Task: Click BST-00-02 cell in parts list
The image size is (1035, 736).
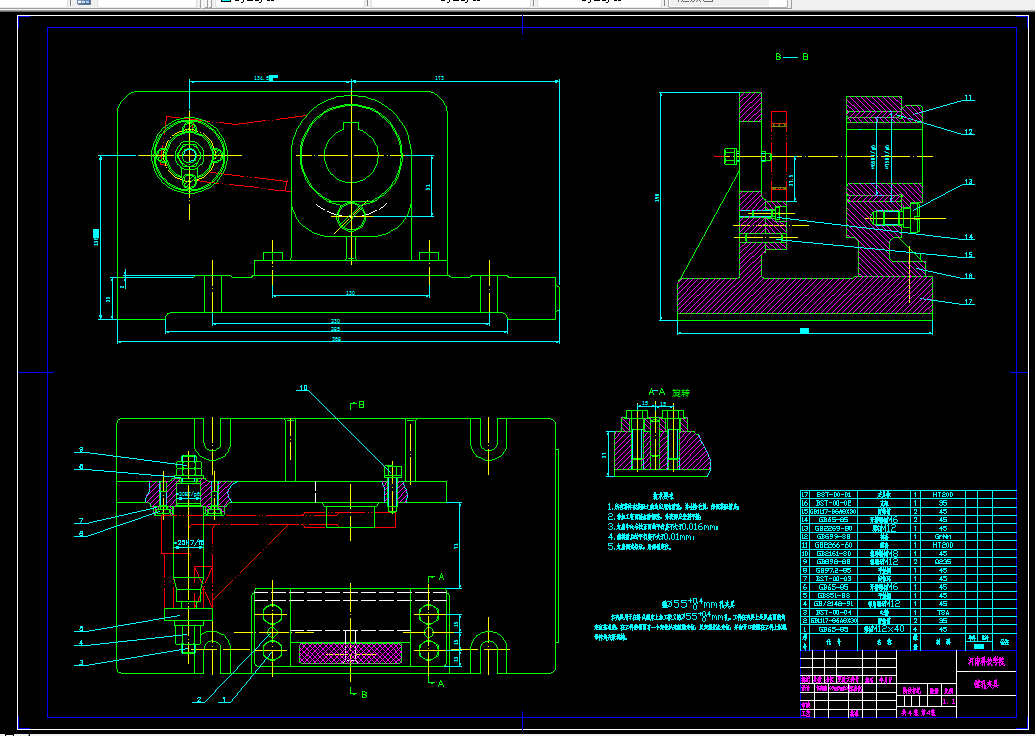Action: coord(833,503)
